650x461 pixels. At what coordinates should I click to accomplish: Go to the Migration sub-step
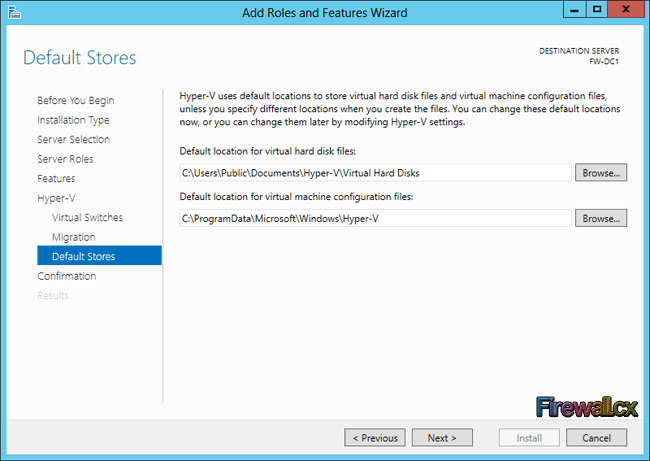coord(73,237)
